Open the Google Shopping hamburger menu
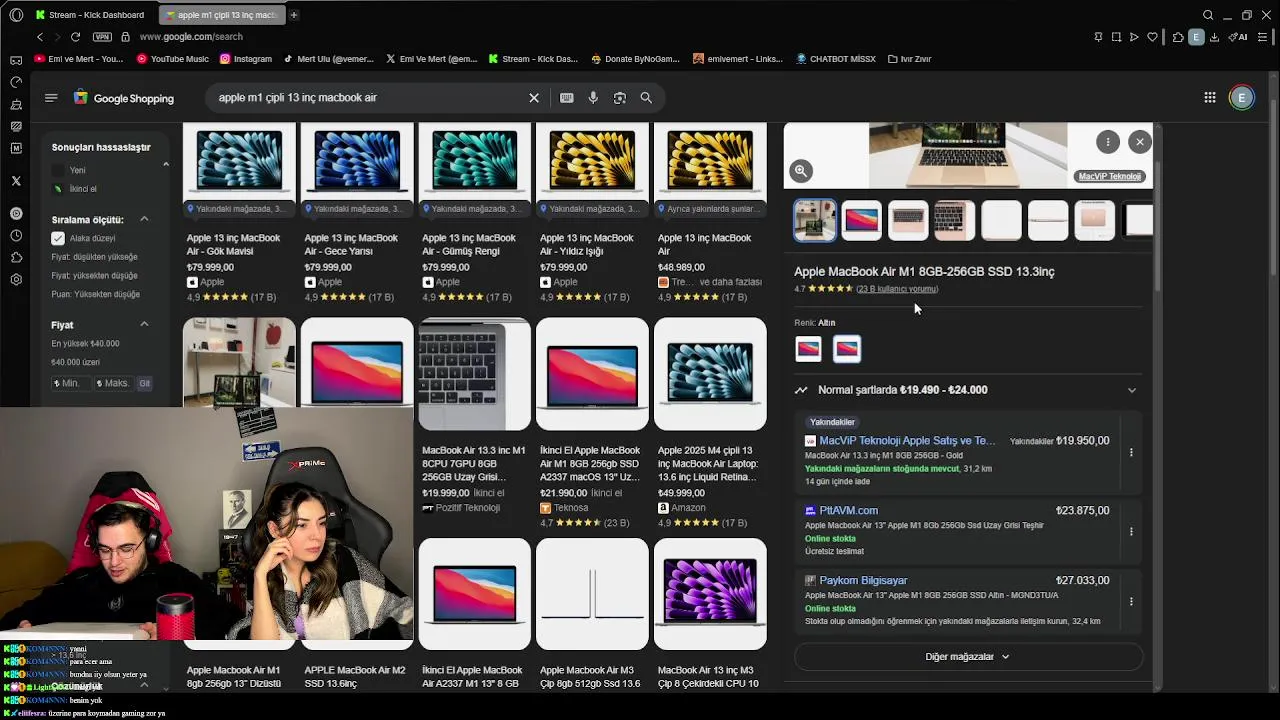Viewport: 1280px width, 720px height. (51, 98)
